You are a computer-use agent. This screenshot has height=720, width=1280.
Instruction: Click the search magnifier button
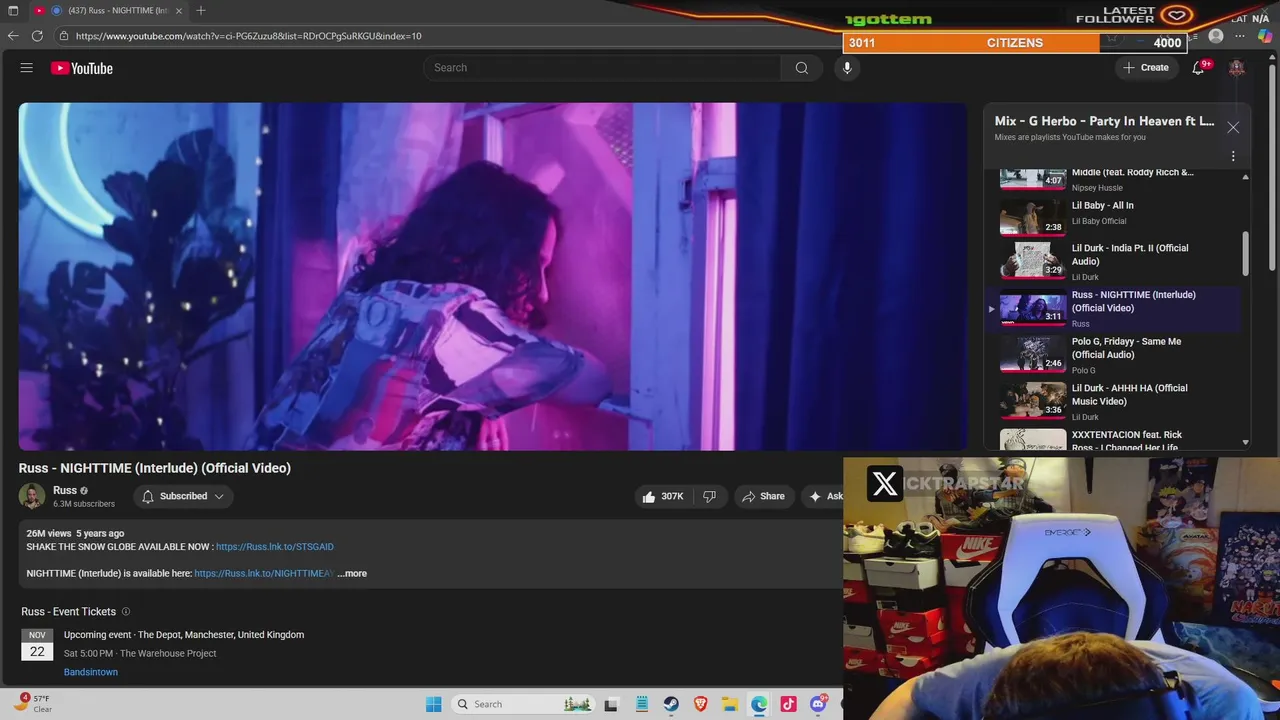coord(802,68)
